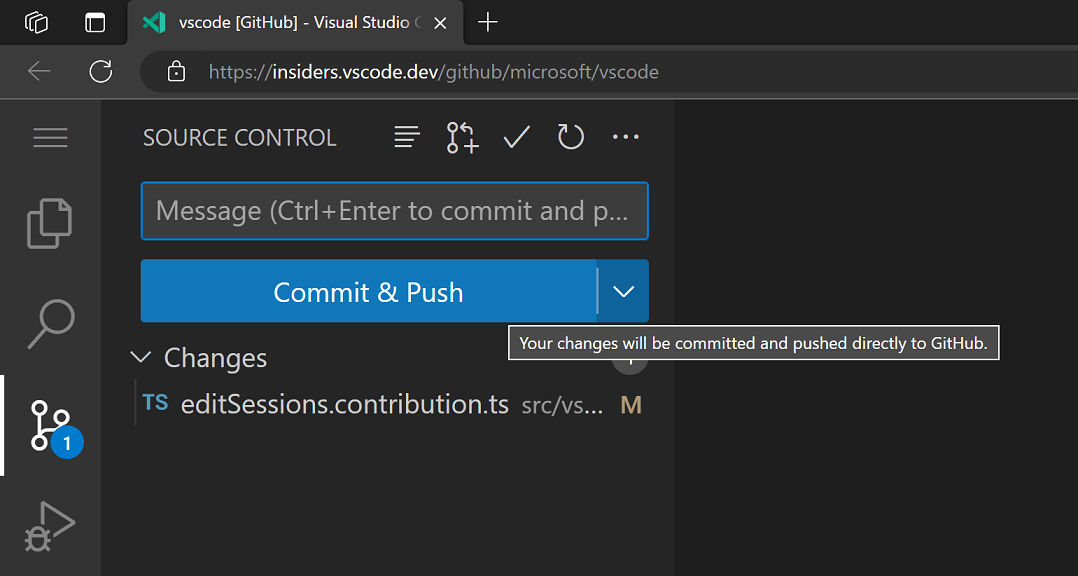Open the Search view
This screenshot has height=576, width=1078.
click(x=50, y=323)
